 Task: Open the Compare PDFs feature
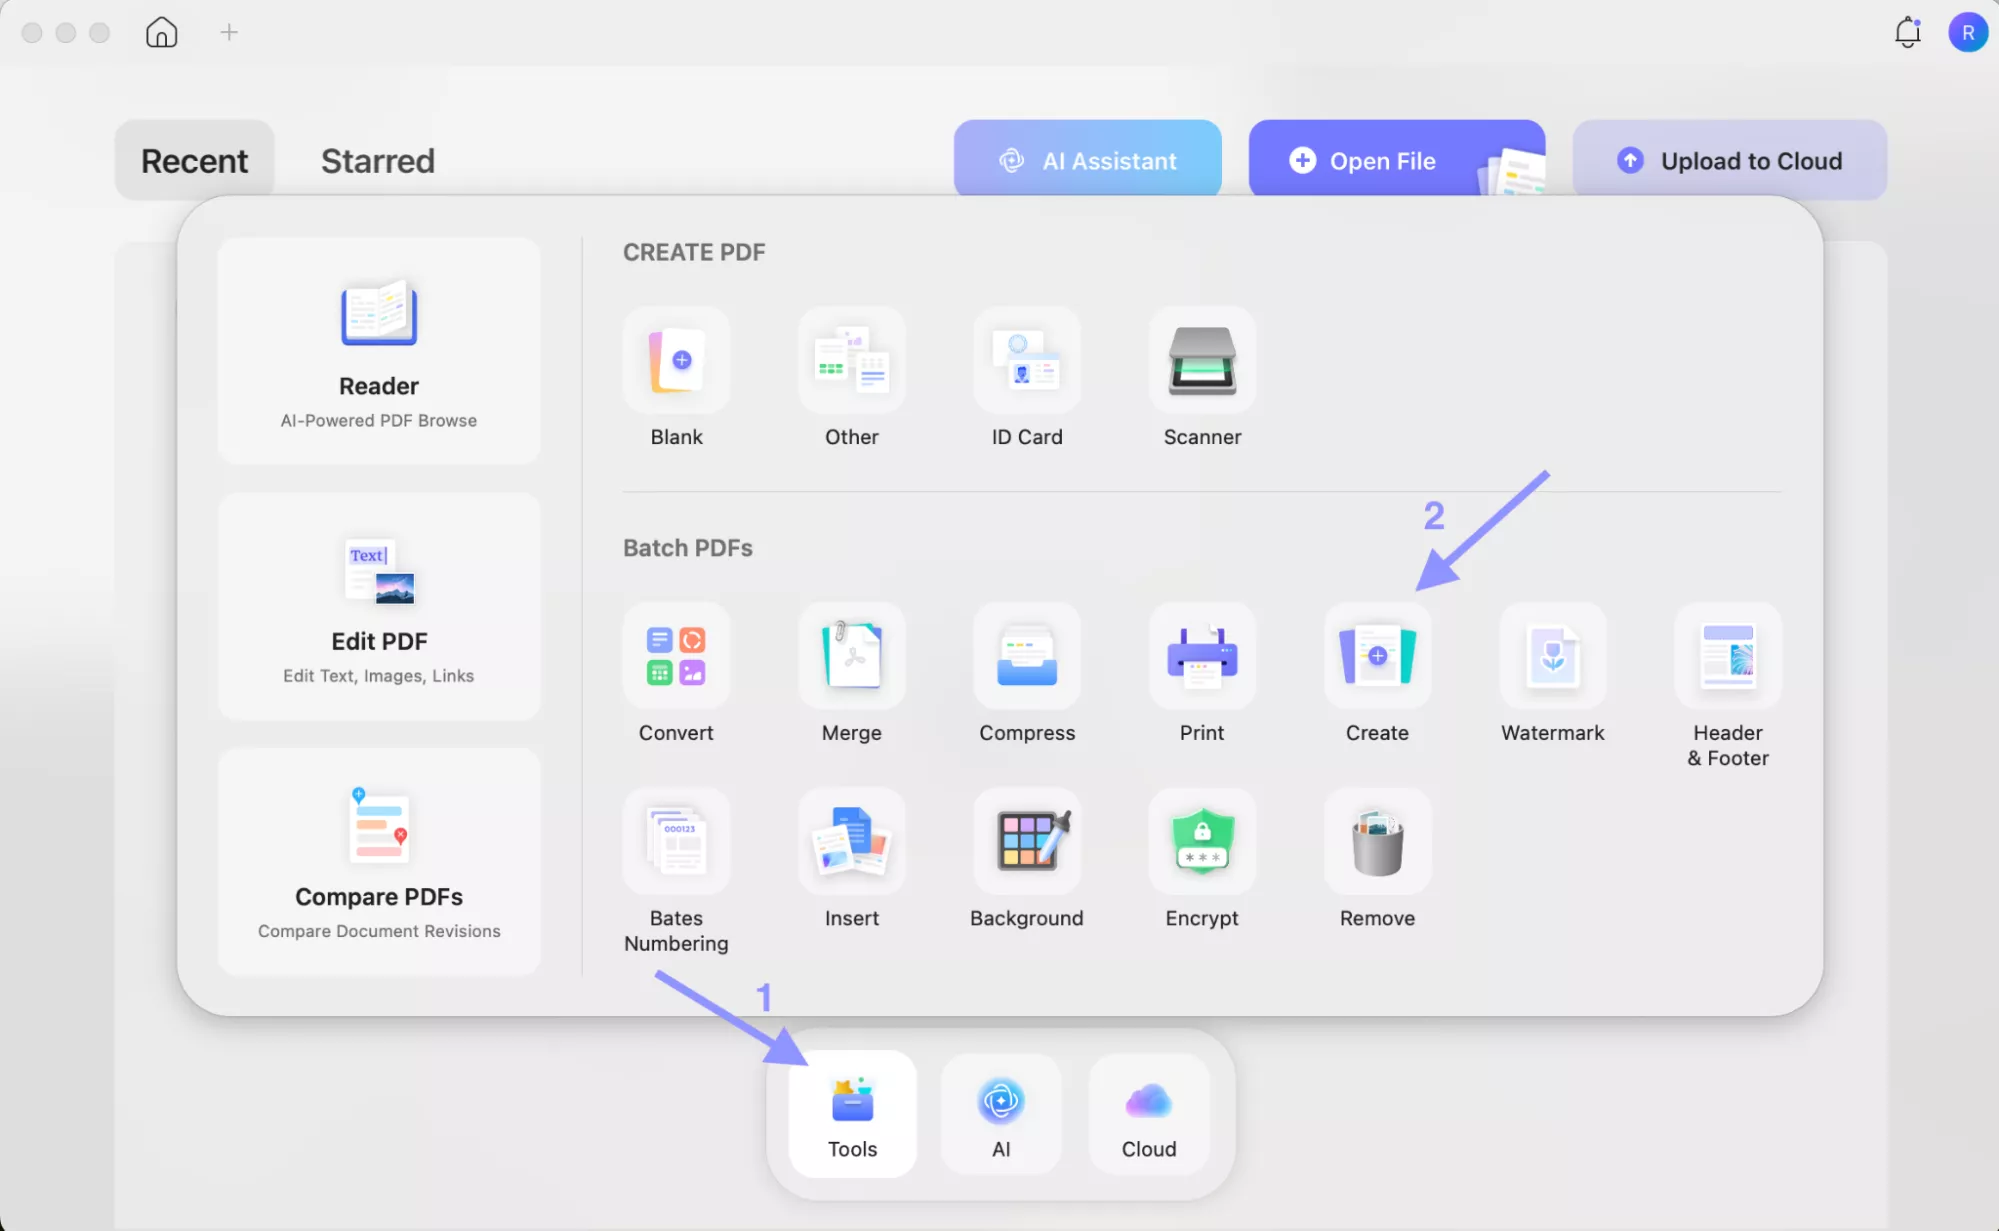click(379, 860)
